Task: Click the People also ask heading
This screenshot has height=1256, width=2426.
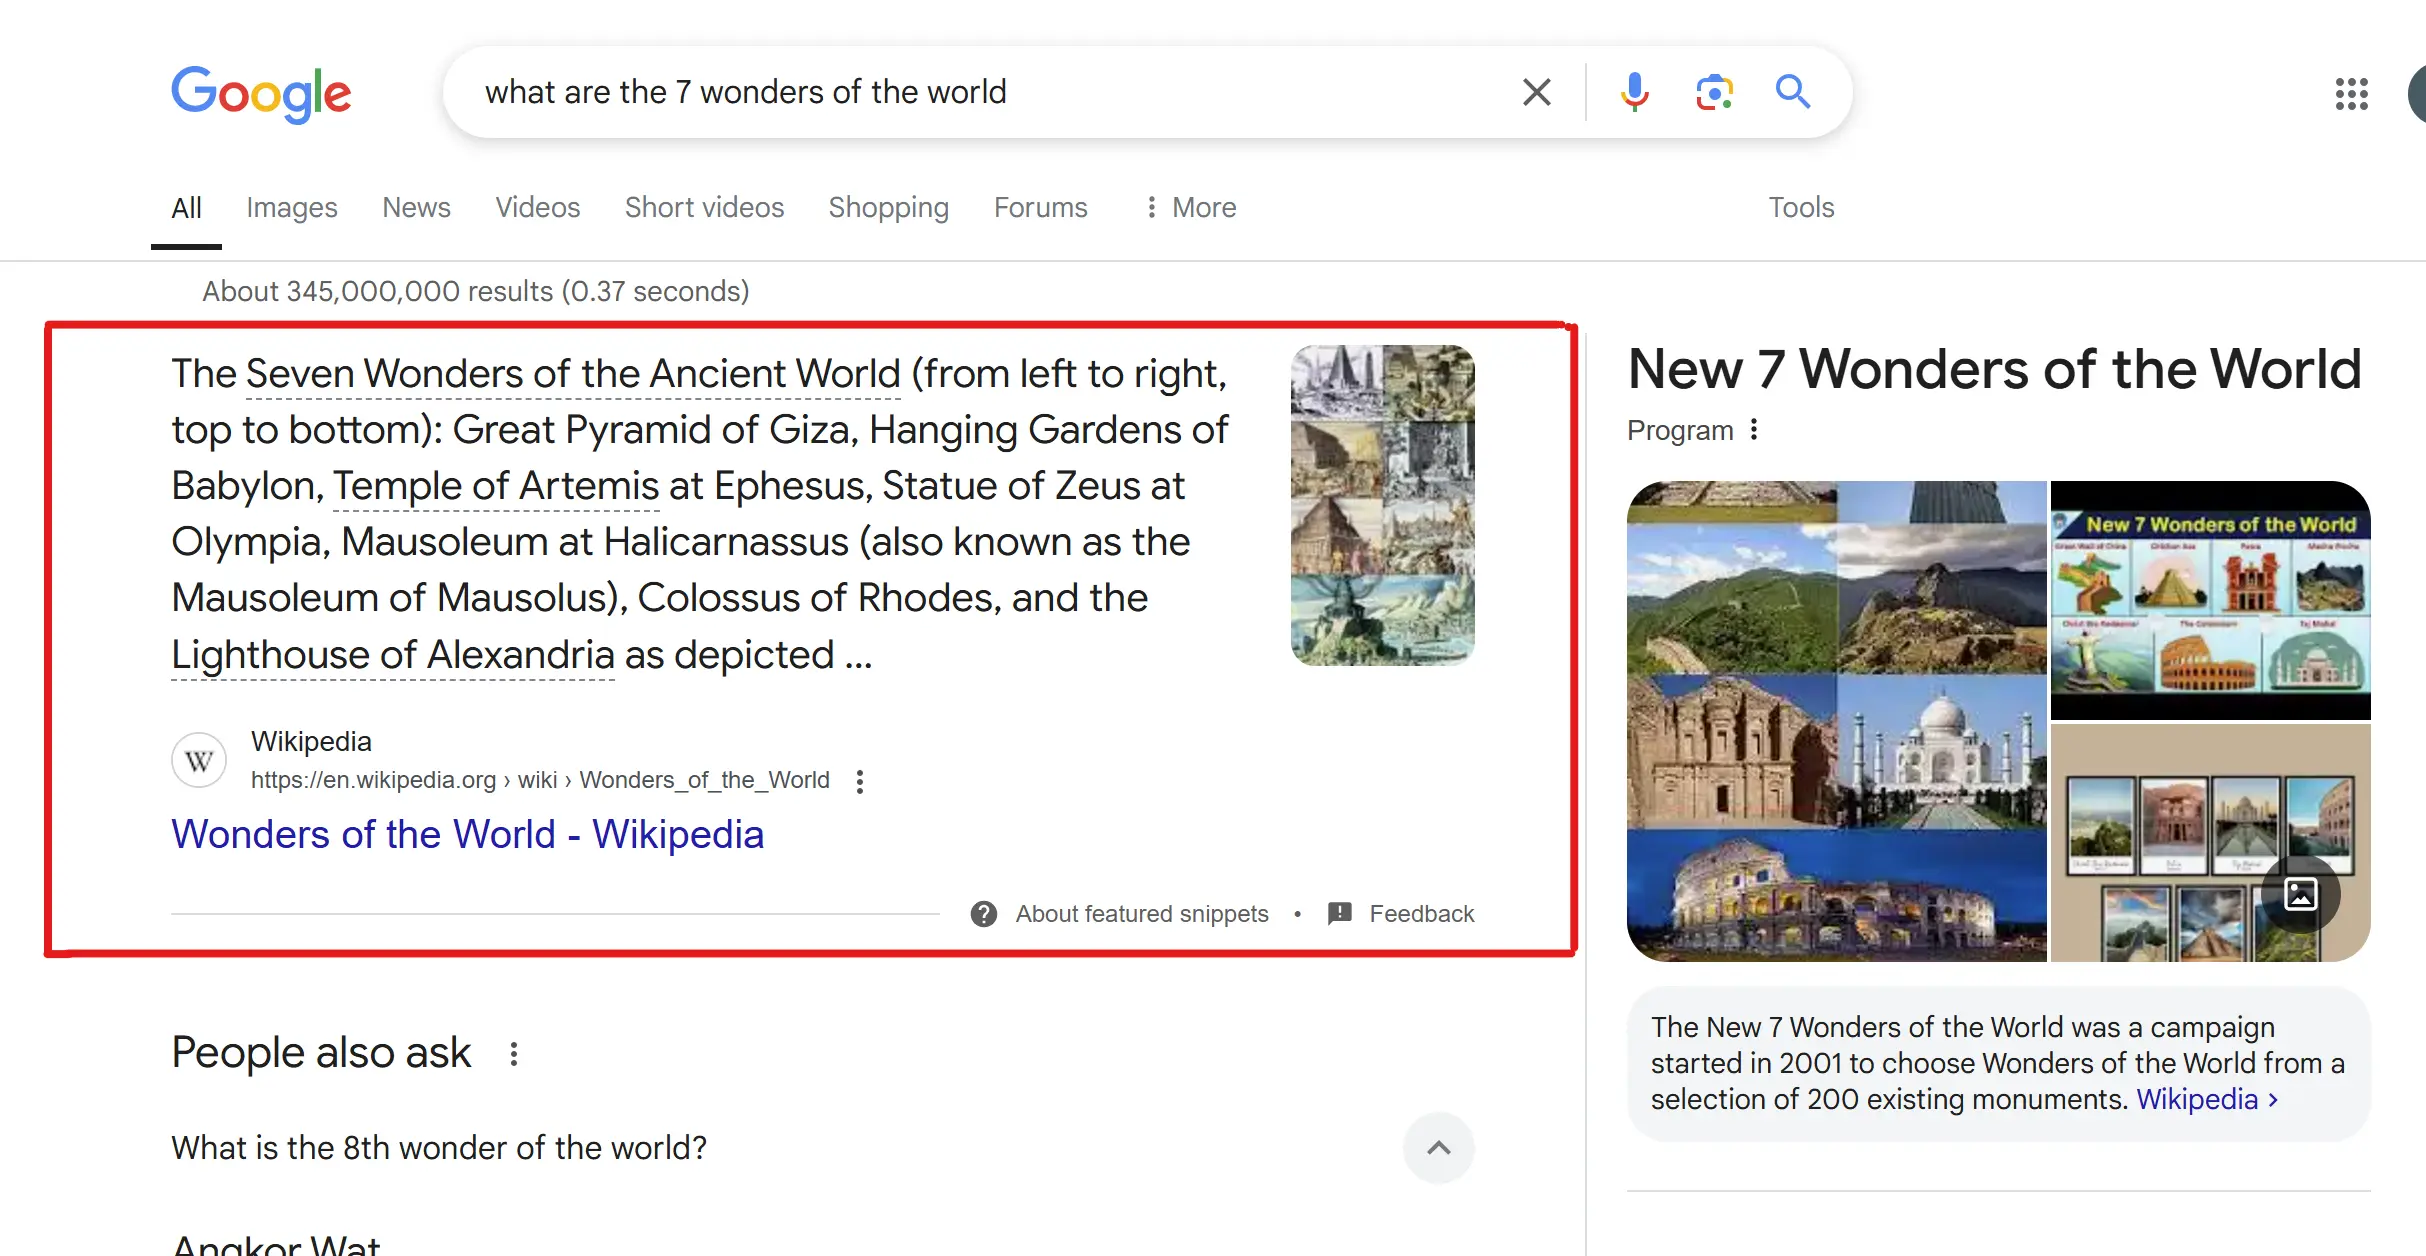Action: click(321, 1053)
